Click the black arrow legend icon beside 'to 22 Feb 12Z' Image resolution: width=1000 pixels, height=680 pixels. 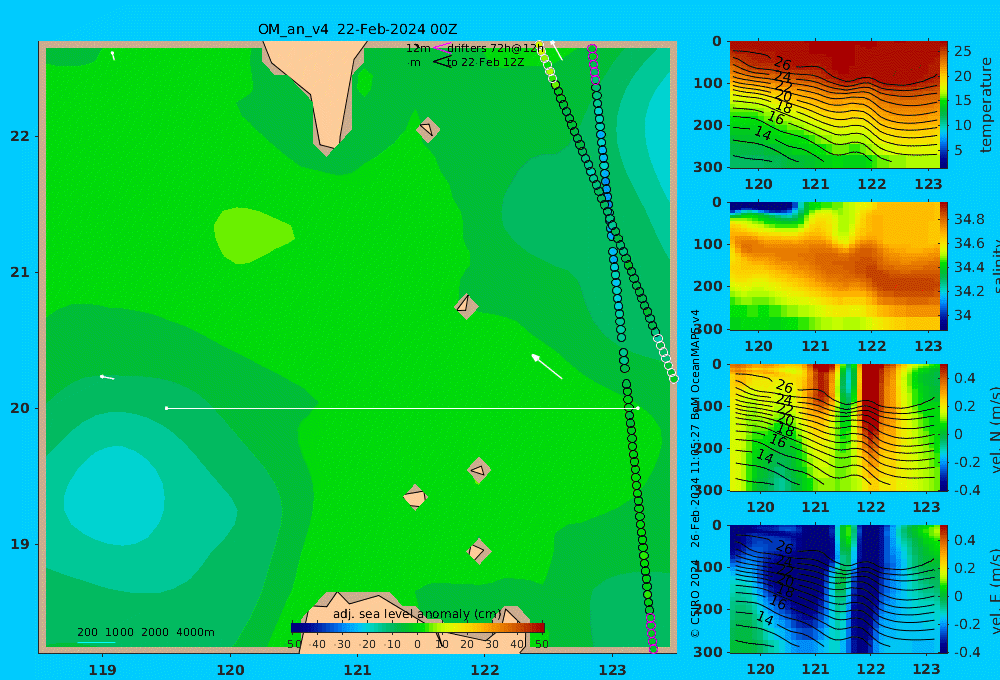441,61
